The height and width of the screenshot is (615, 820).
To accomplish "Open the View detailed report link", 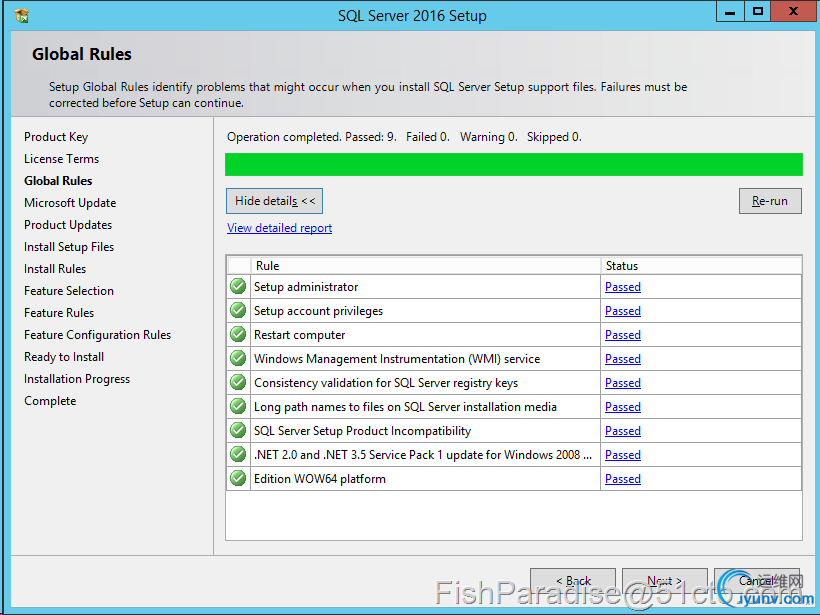I will 279,228.
